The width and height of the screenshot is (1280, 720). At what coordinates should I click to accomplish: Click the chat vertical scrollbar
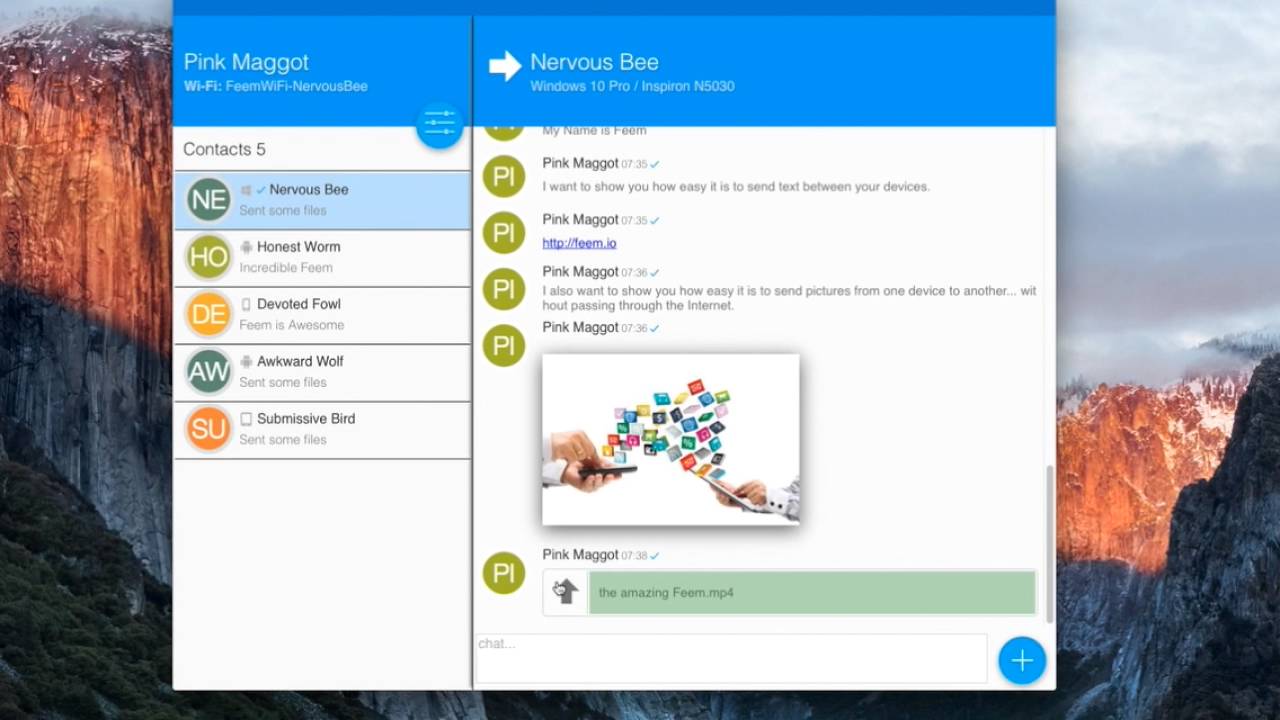pos(1049,540)
